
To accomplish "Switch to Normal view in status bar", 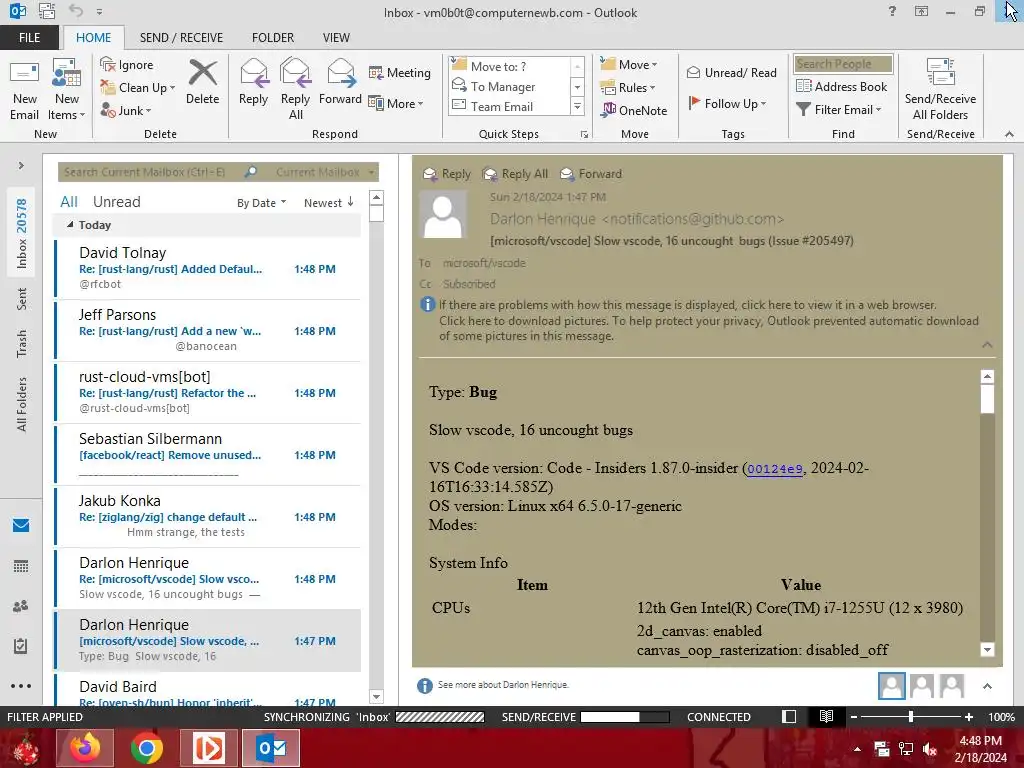I will tap(789, 716).
